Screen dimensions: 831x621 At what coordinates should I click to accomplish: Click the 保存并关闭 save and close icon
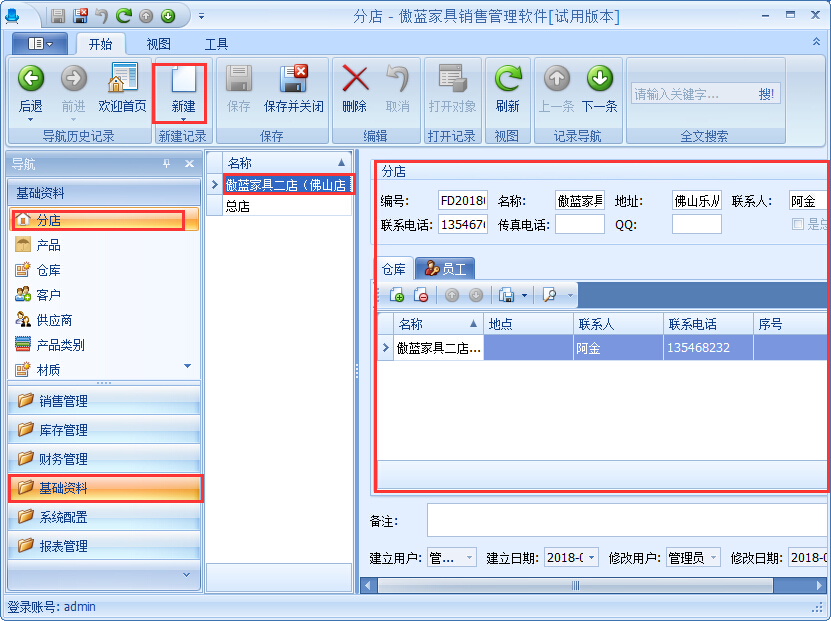point(293,79)
